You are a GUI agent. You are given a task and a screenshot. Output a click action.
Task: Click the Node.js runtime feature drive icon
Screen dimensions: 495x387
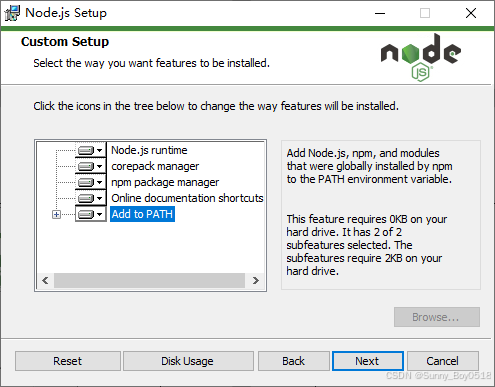[x=86, y=150]
